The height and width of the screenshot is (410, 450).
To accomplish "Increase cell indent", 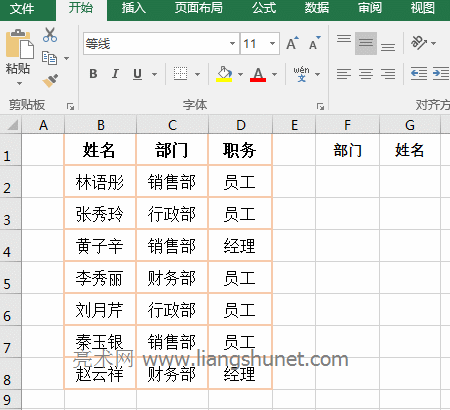I will (x=441, y=74).
